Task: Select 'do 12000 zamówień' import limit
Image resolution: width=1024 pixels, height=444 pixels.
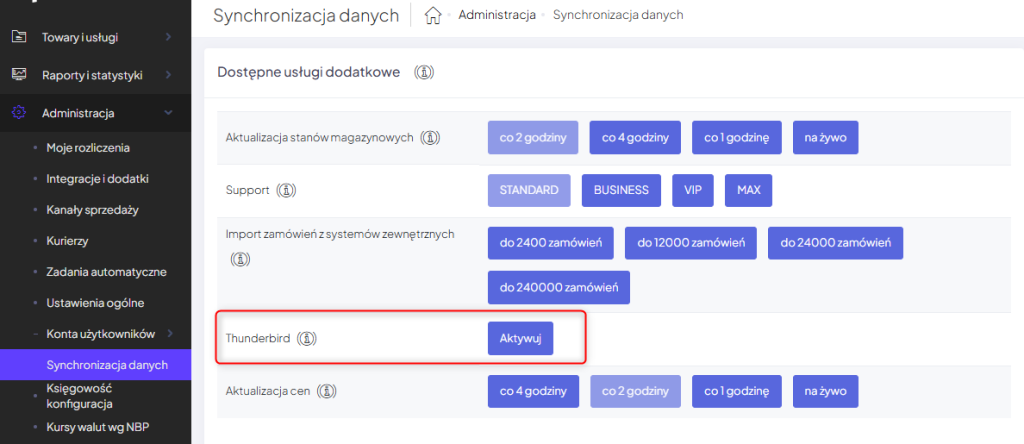Action: pyautogui.click(x=690, y=243)
